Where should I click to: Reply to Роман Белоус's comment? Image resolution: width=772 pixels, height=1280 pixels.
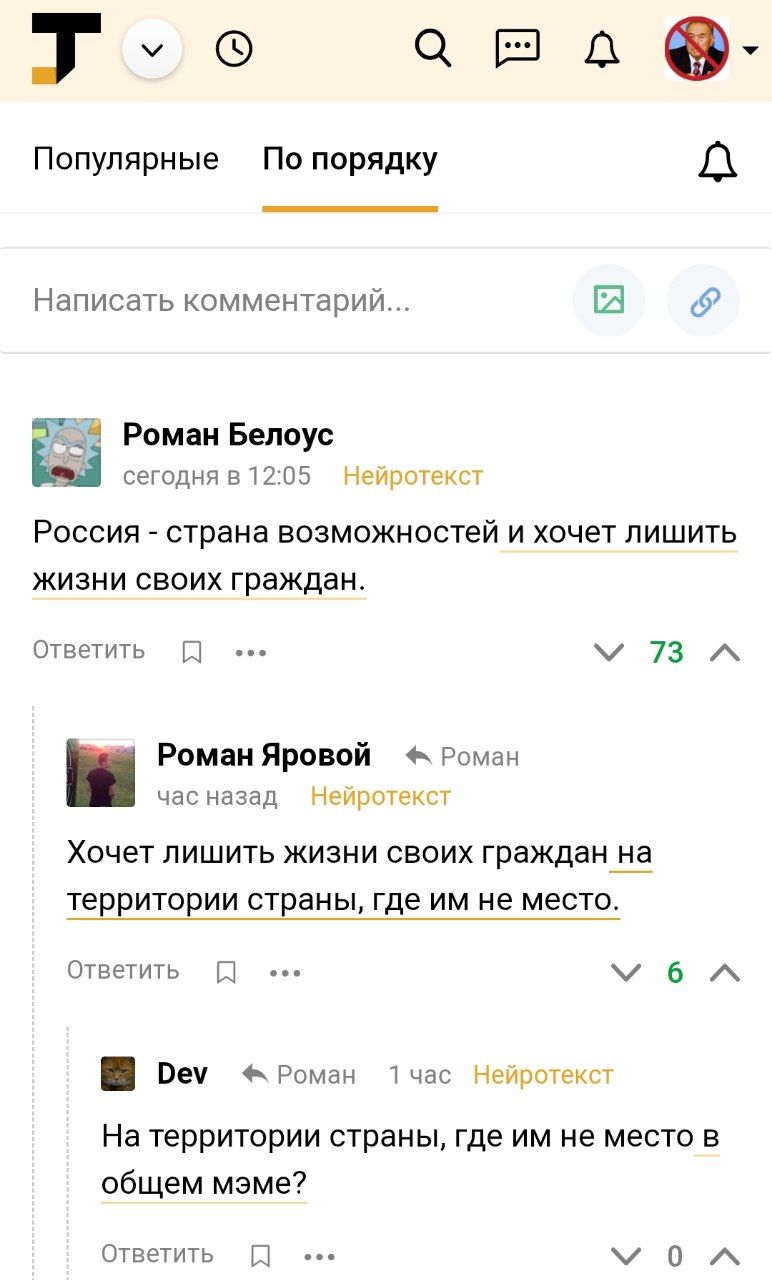click(89, 650)
